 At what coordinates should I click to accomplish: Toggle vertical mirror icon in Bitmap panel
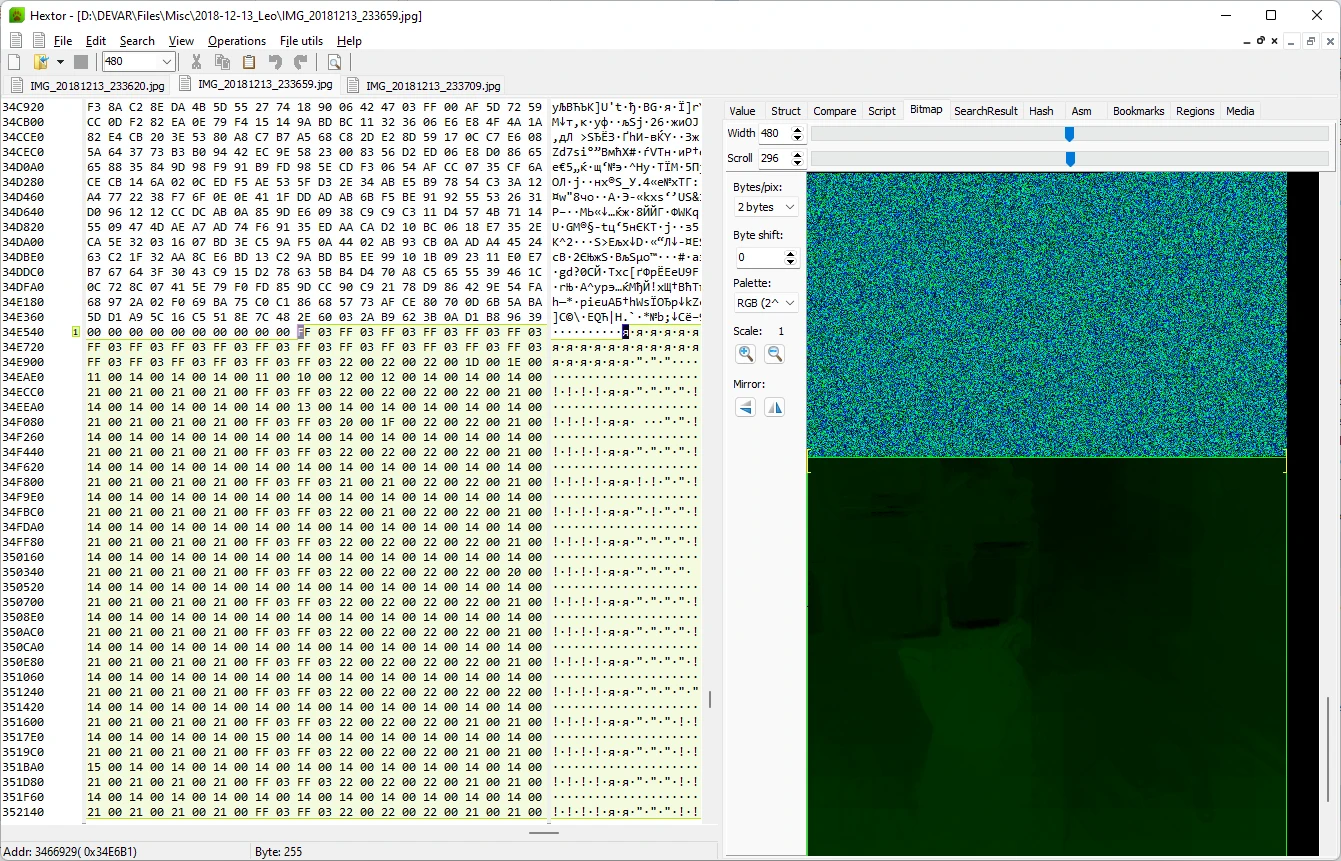pyautogui.click(x=774, y=407)
